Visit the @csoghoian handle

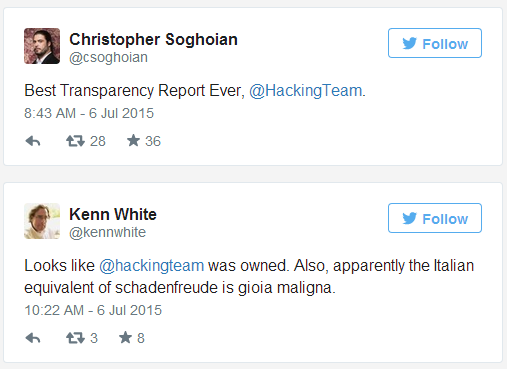point(108,57)
